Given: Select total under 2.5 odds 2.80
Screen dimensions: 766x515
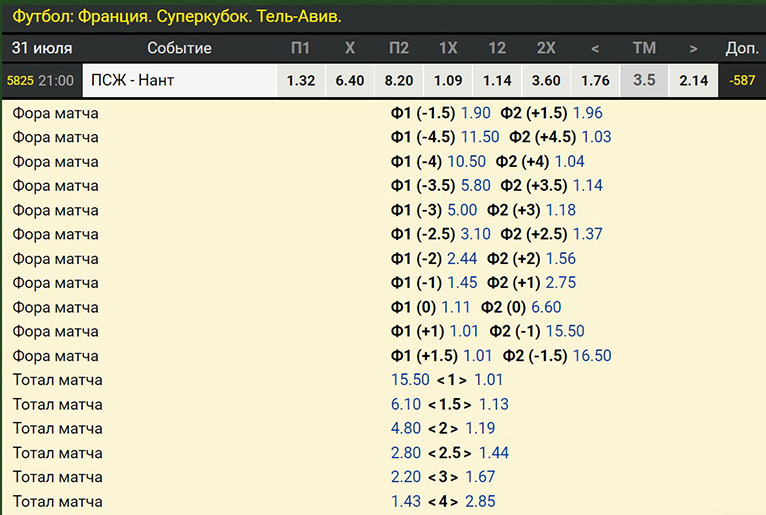Looking at the screenshot, I should click(405, 453).
